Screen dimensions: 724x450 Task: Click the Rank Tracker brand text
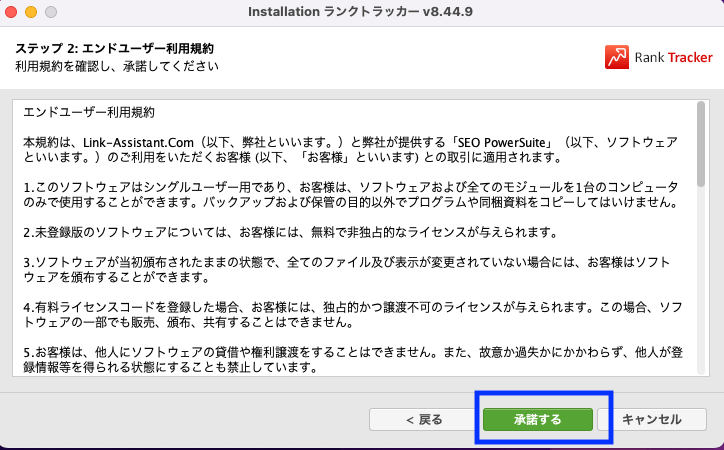pos(674,57)
